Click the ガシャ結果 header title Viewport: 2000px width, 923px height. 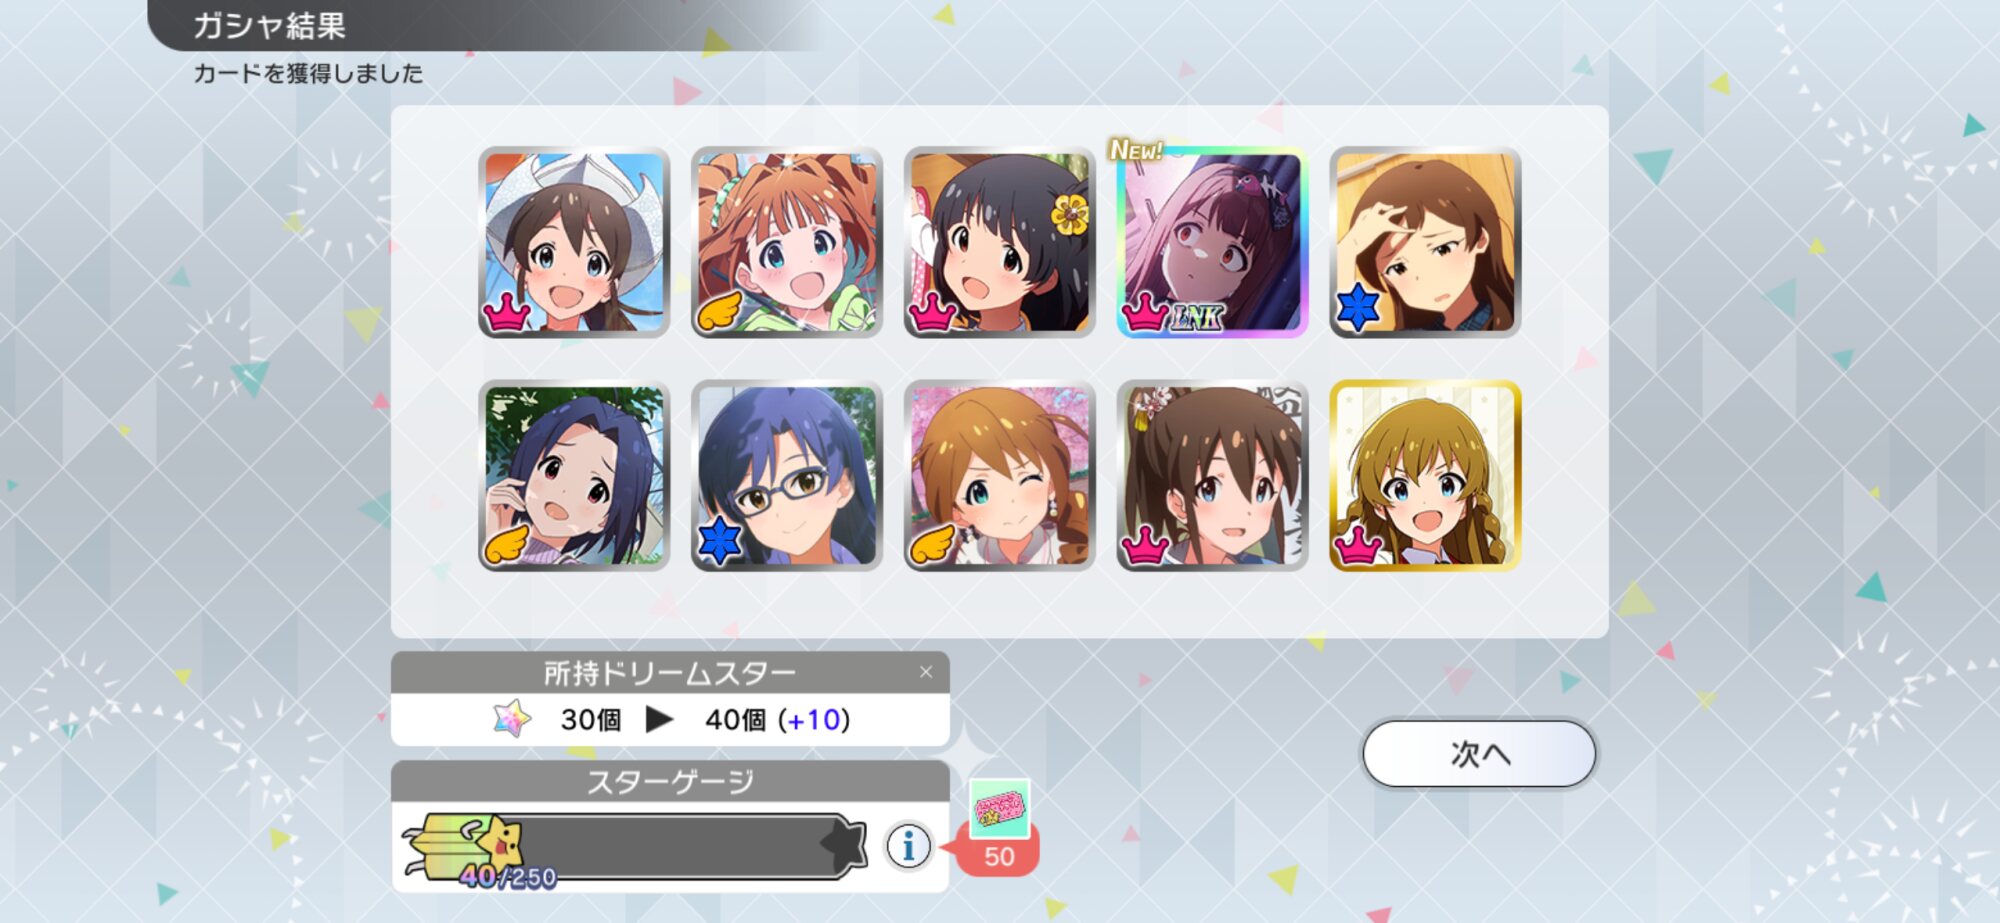point(269,25)
